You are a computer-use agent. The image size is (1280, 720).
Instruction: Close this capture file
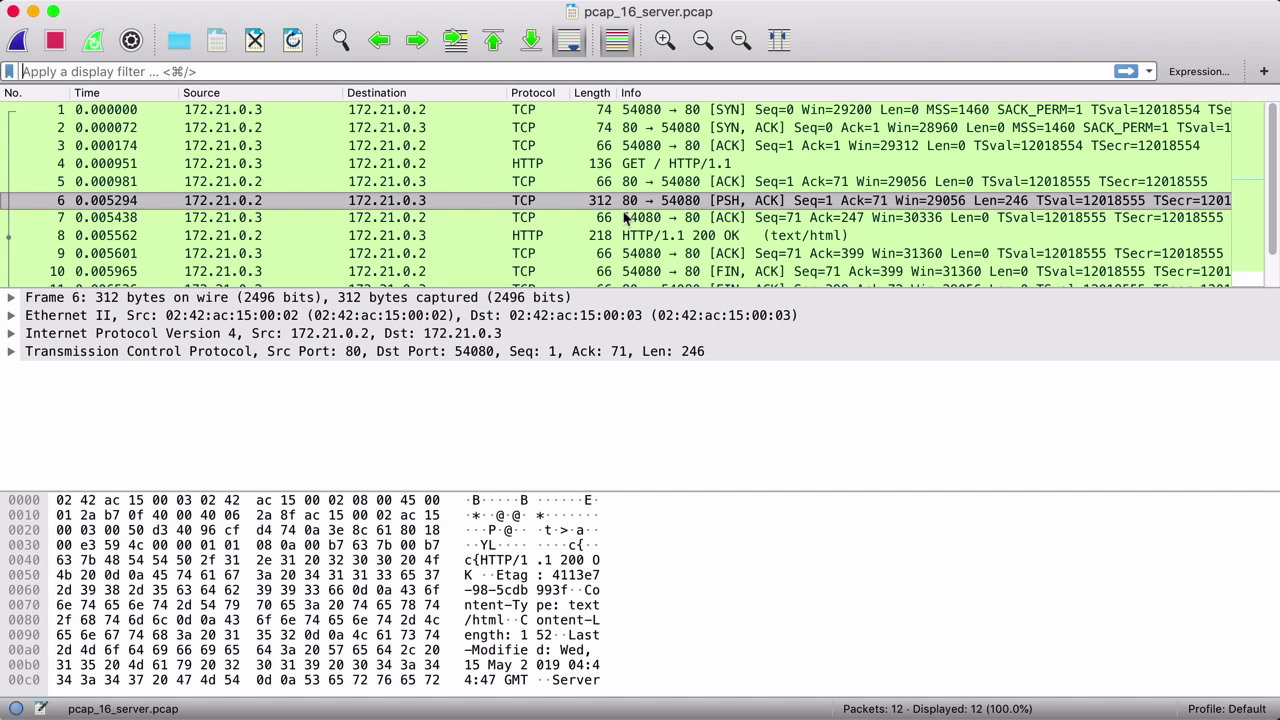[255, 40]
